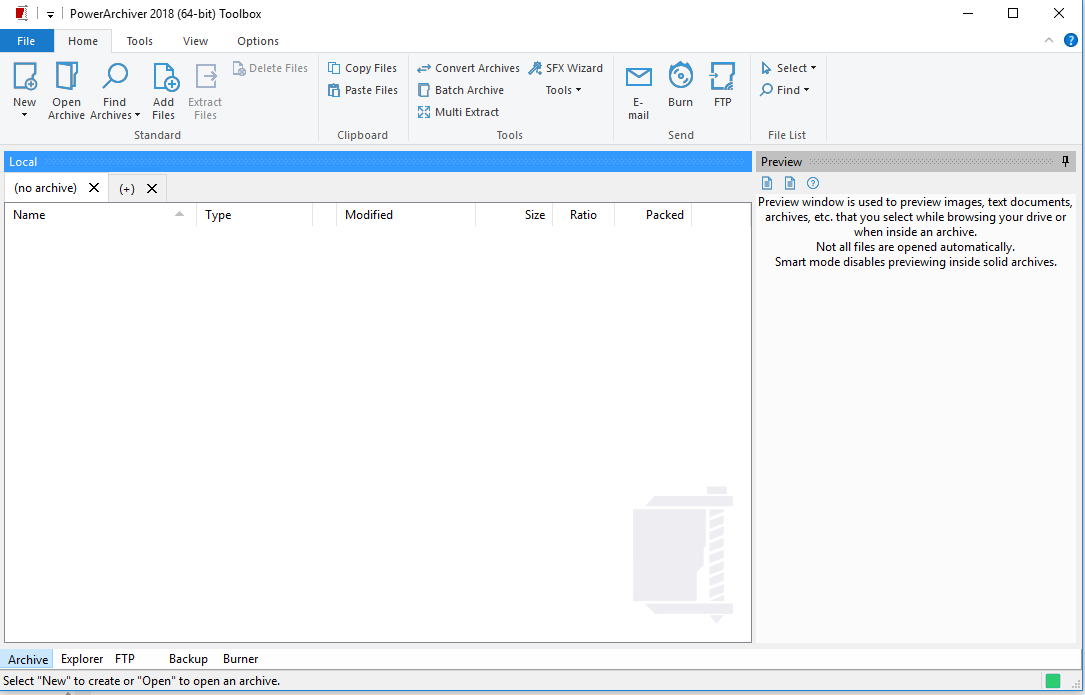This screenshot has height=695, width=1085.
Task: Click the second document icon in Preview panel
Action: [790, 183]
